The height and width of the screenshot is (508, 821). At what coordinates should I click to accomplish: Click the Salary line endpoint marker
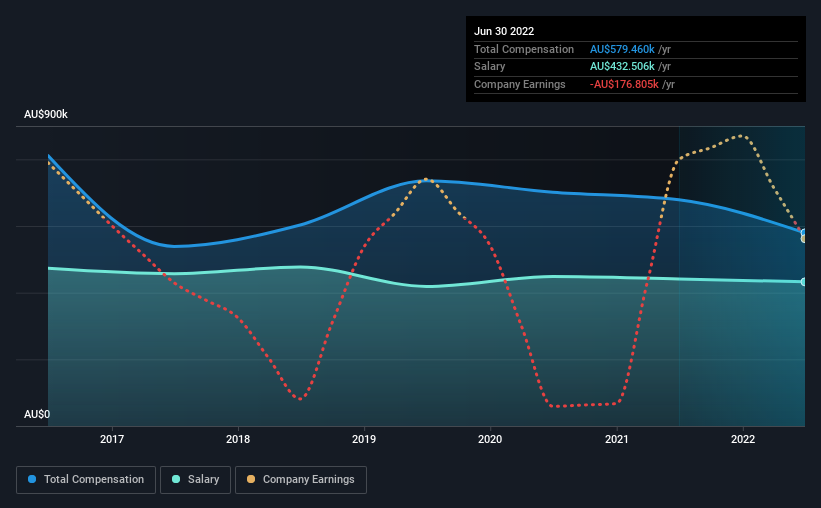(x=804, y=282)
